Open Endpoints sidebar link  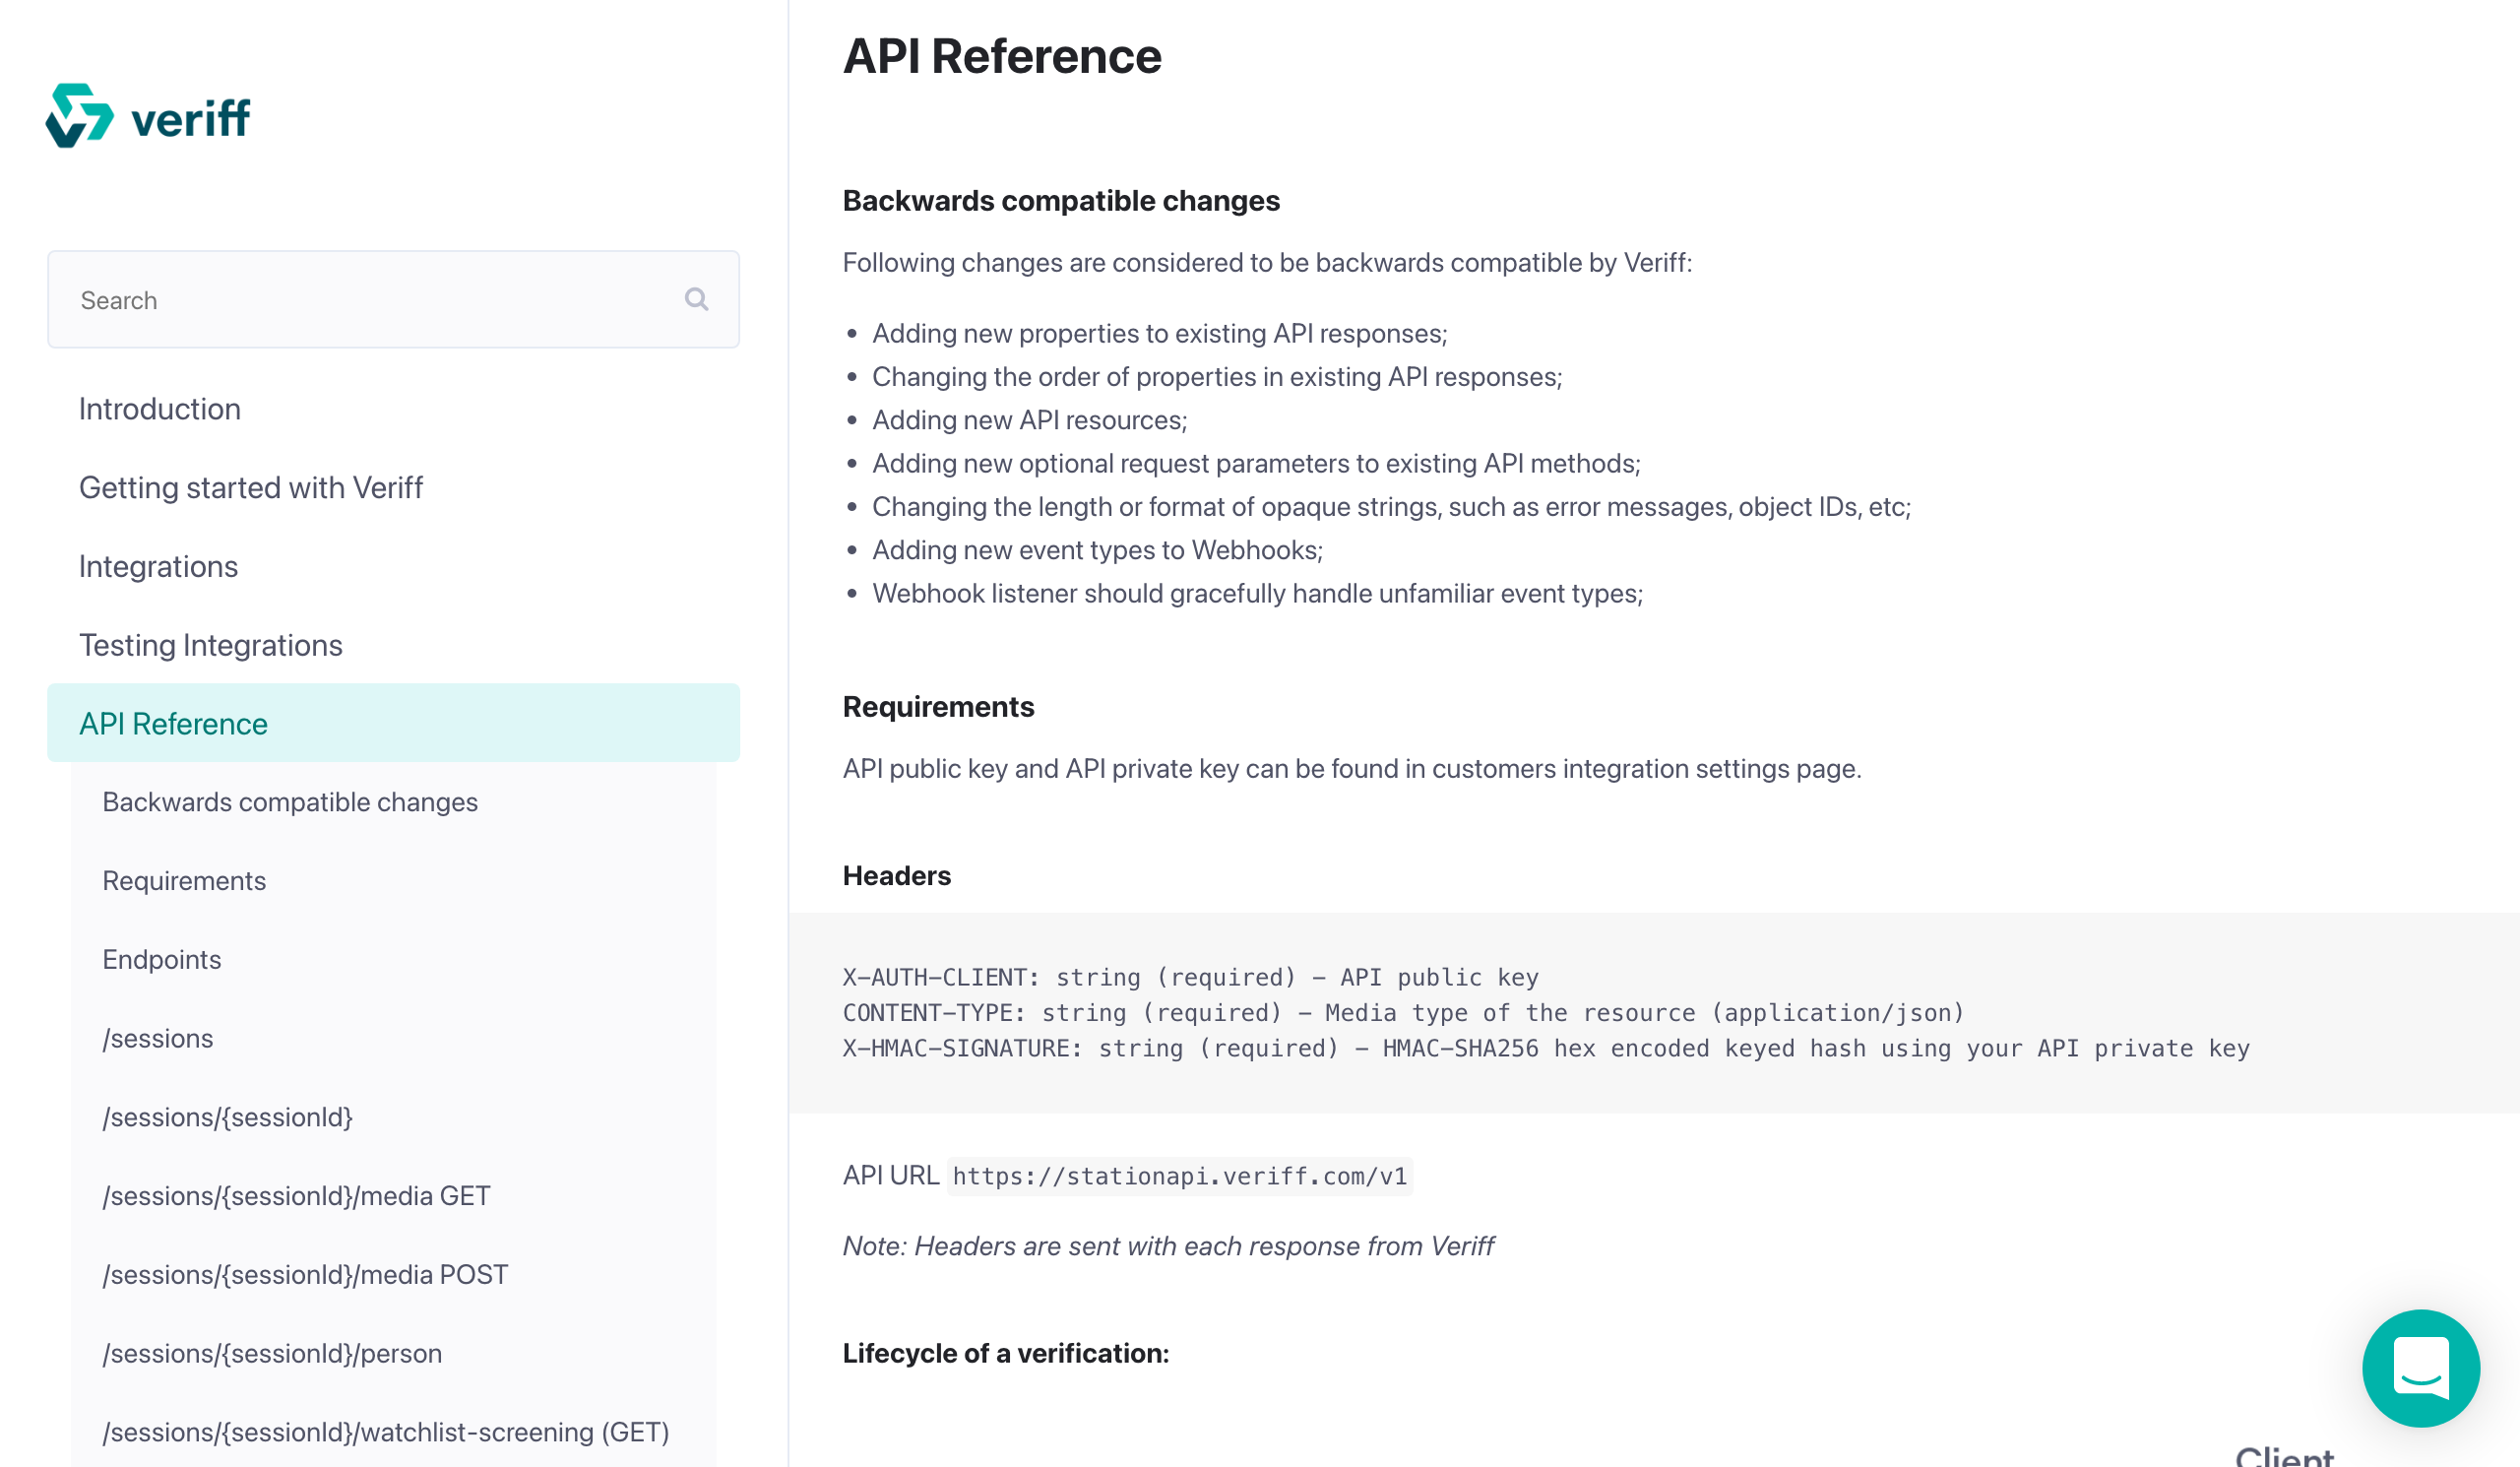point(162,960)
